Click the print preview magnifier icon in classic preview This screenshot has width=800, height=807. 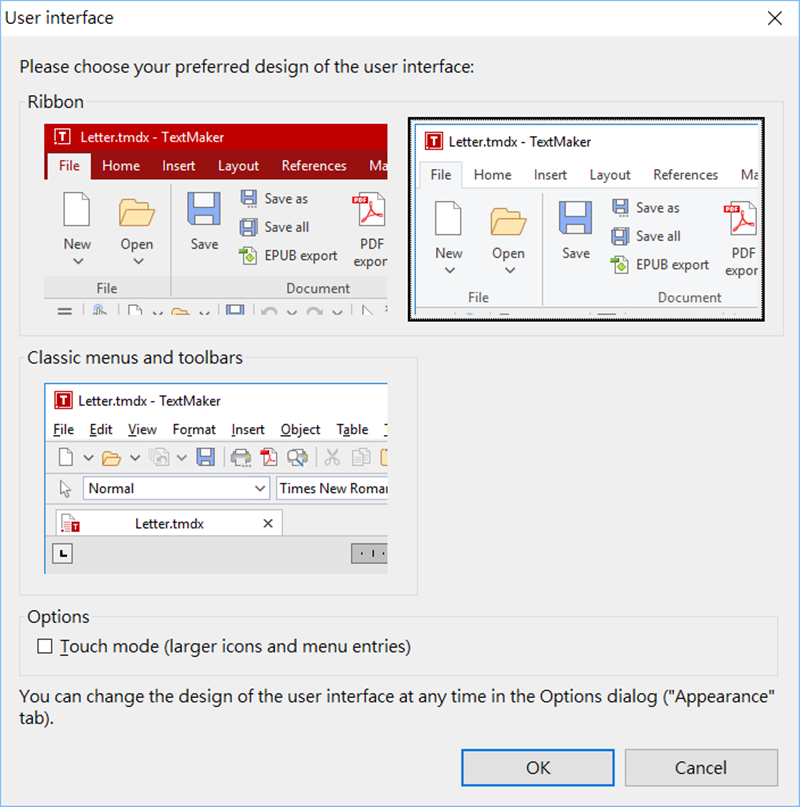pyautogui.click(x=298, y=457)
